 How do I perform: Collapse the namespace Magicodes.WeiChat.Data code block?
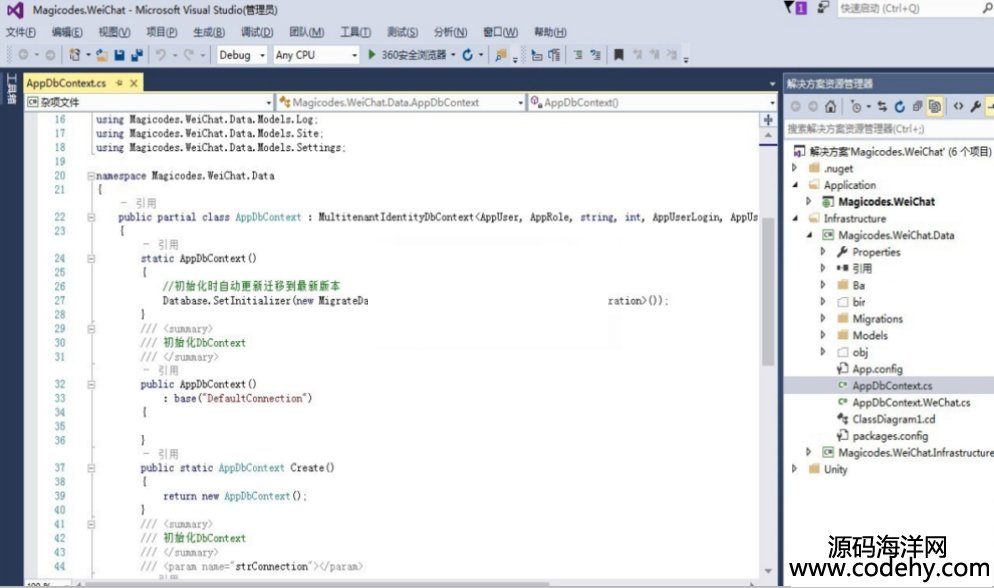[x=91, y=176]
